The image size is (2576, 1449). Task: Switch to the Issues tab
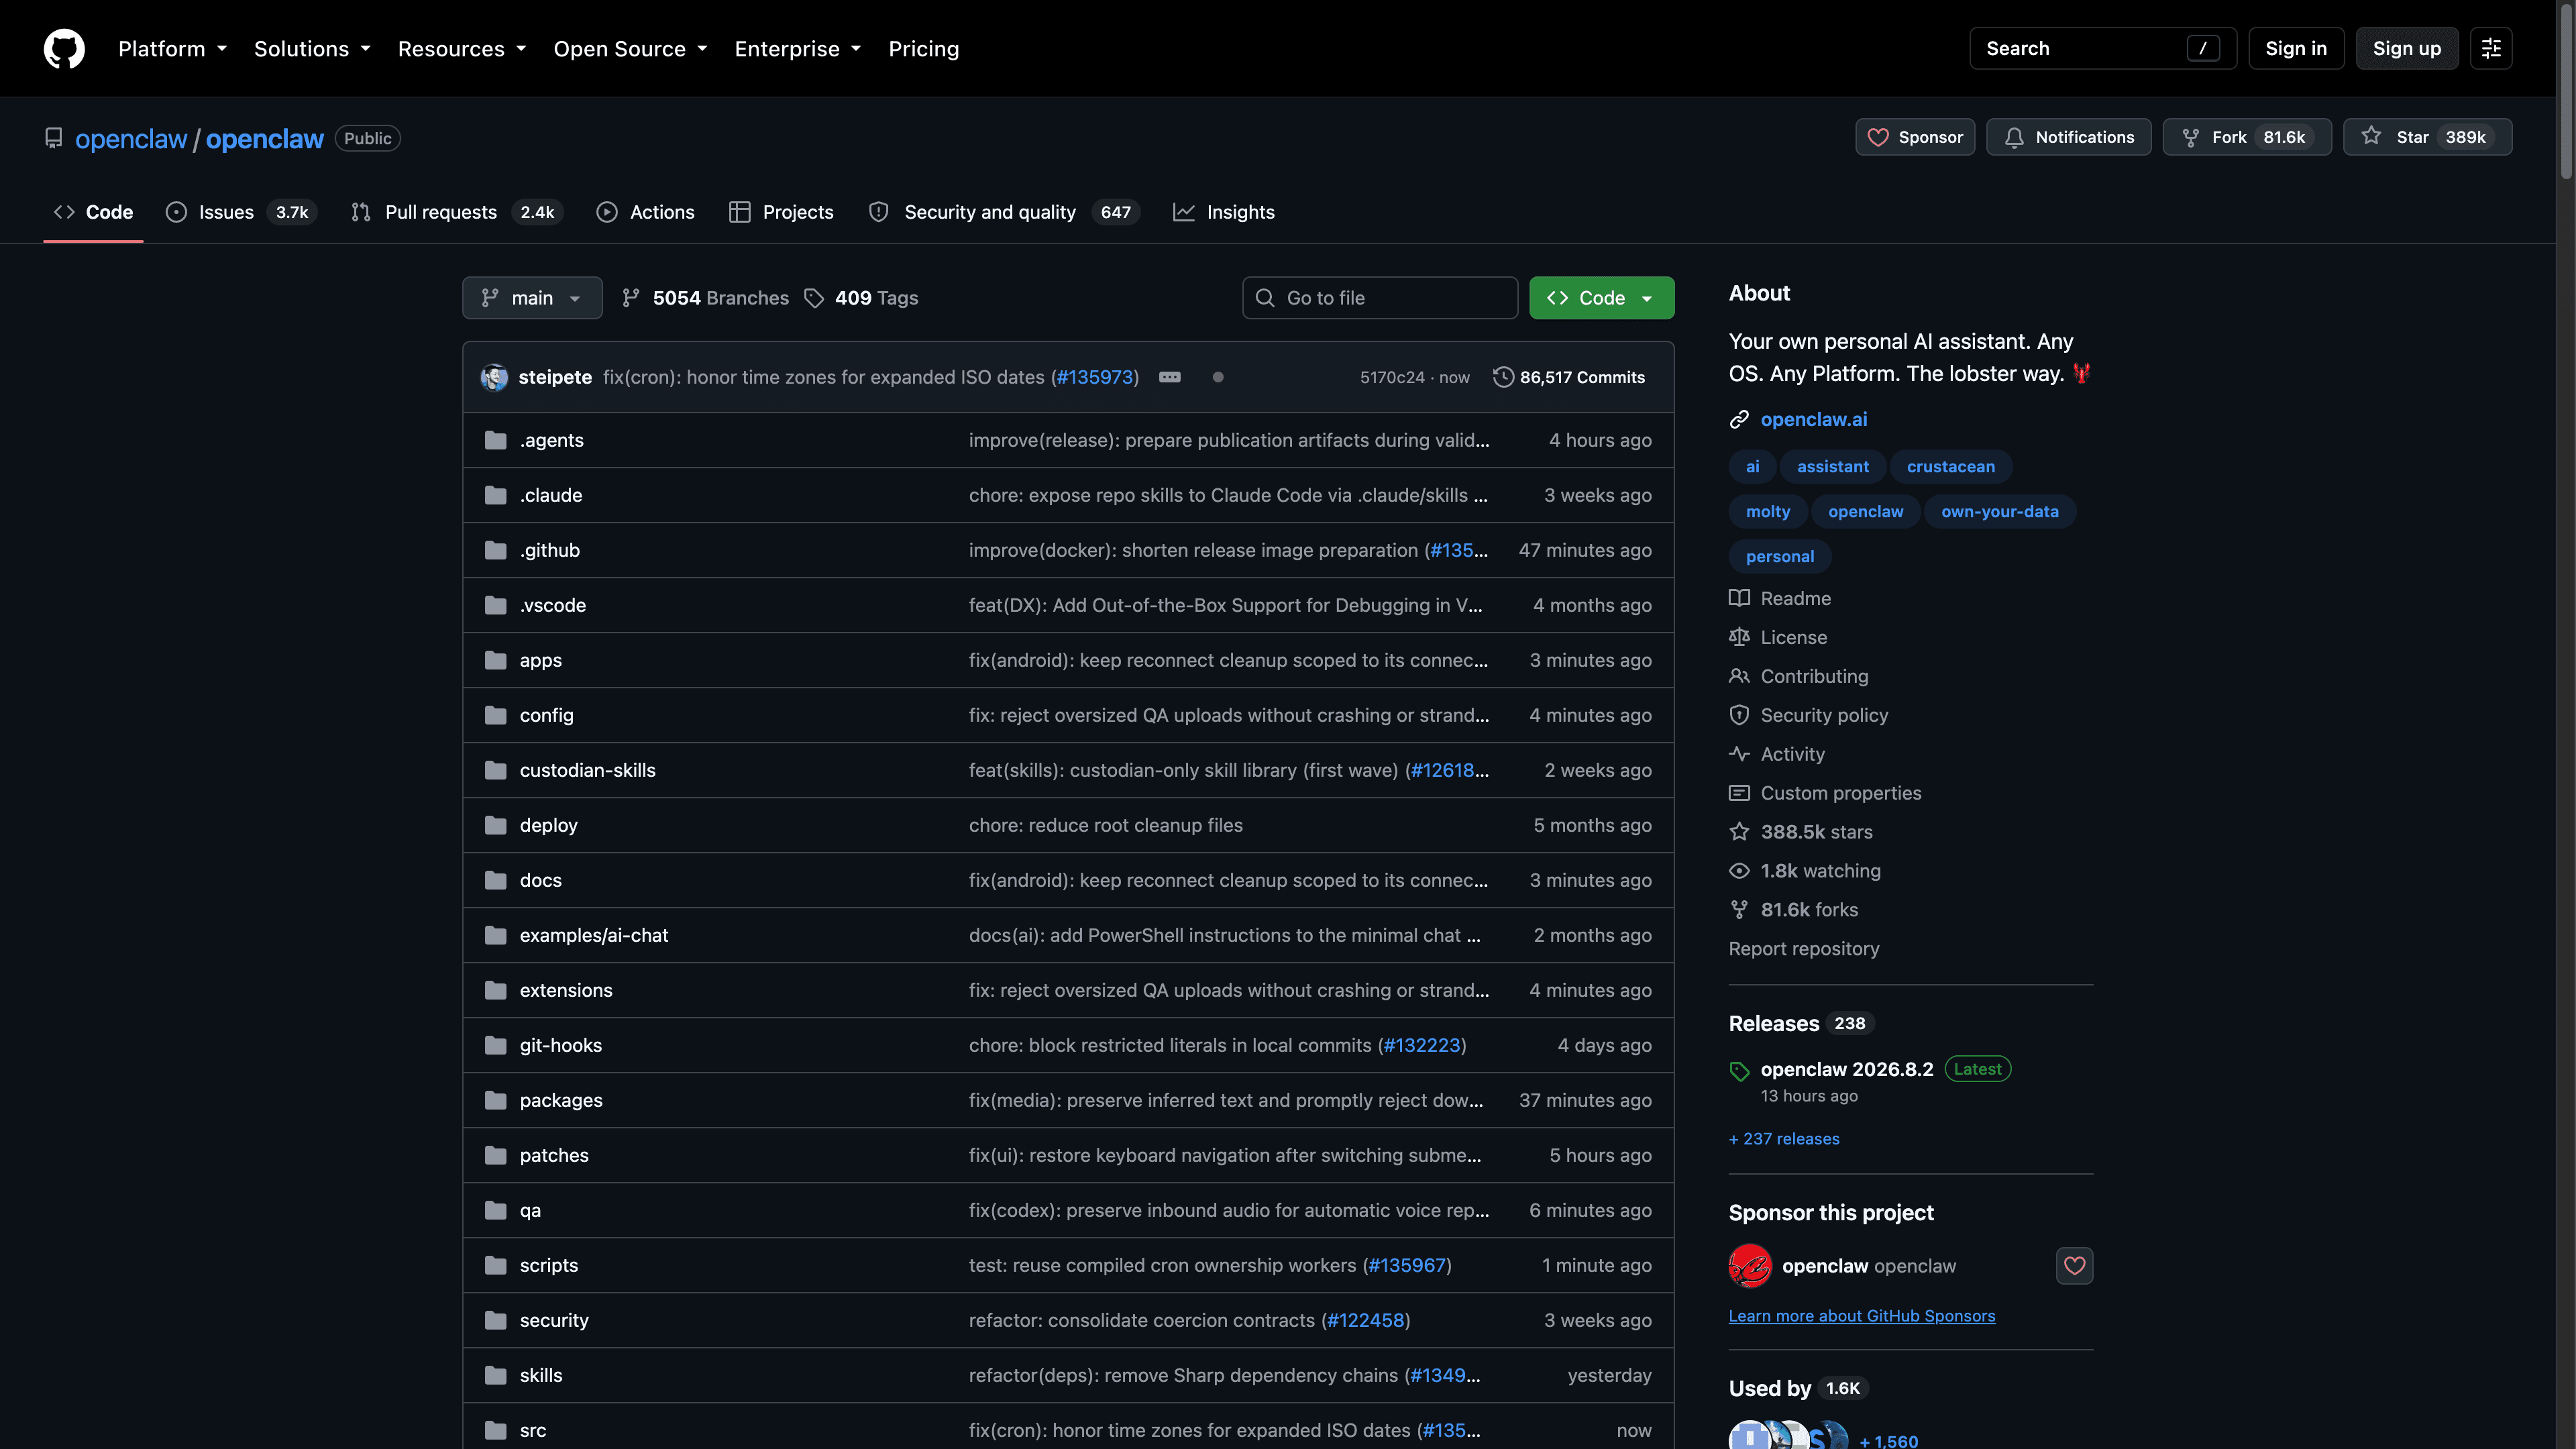[240, 212]
